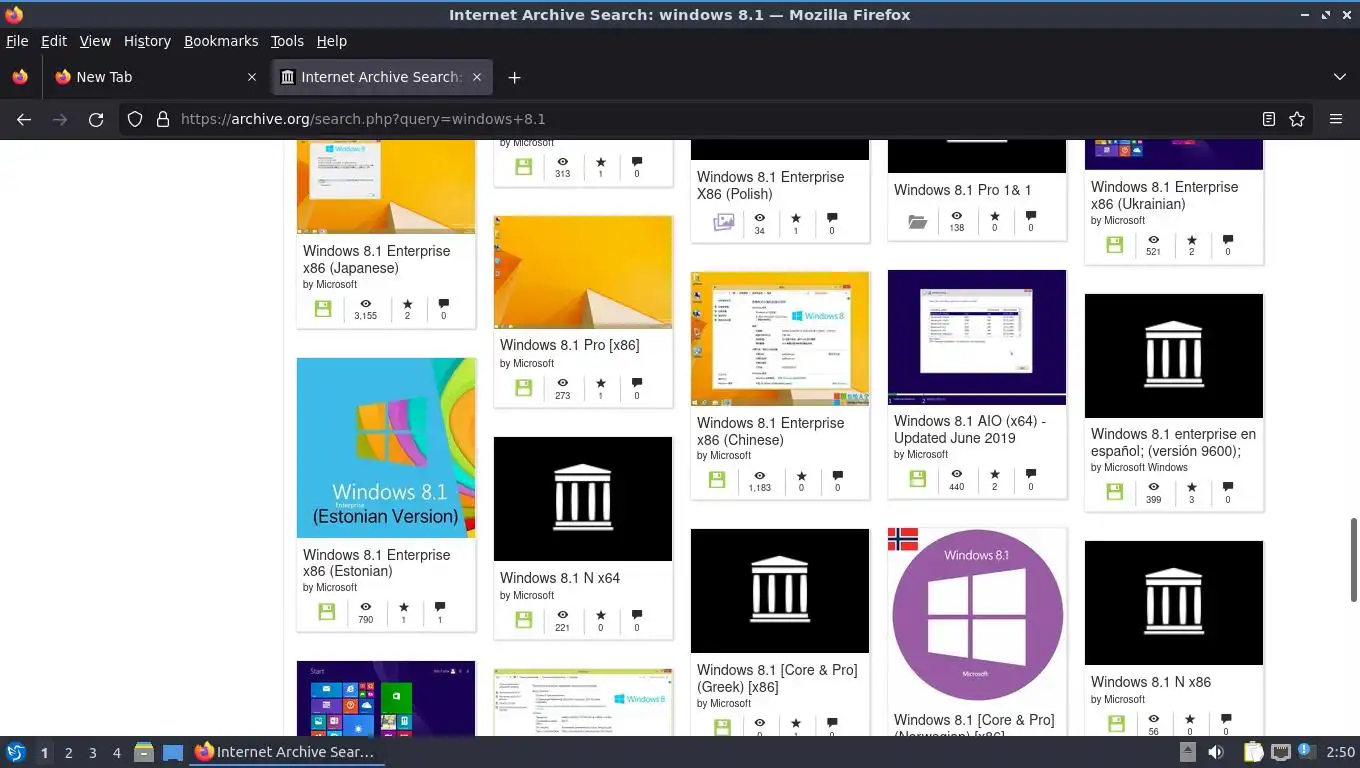Open a new tab with plus button
1360x768 pixels.
pyautogui.click(x=514, y=77)
